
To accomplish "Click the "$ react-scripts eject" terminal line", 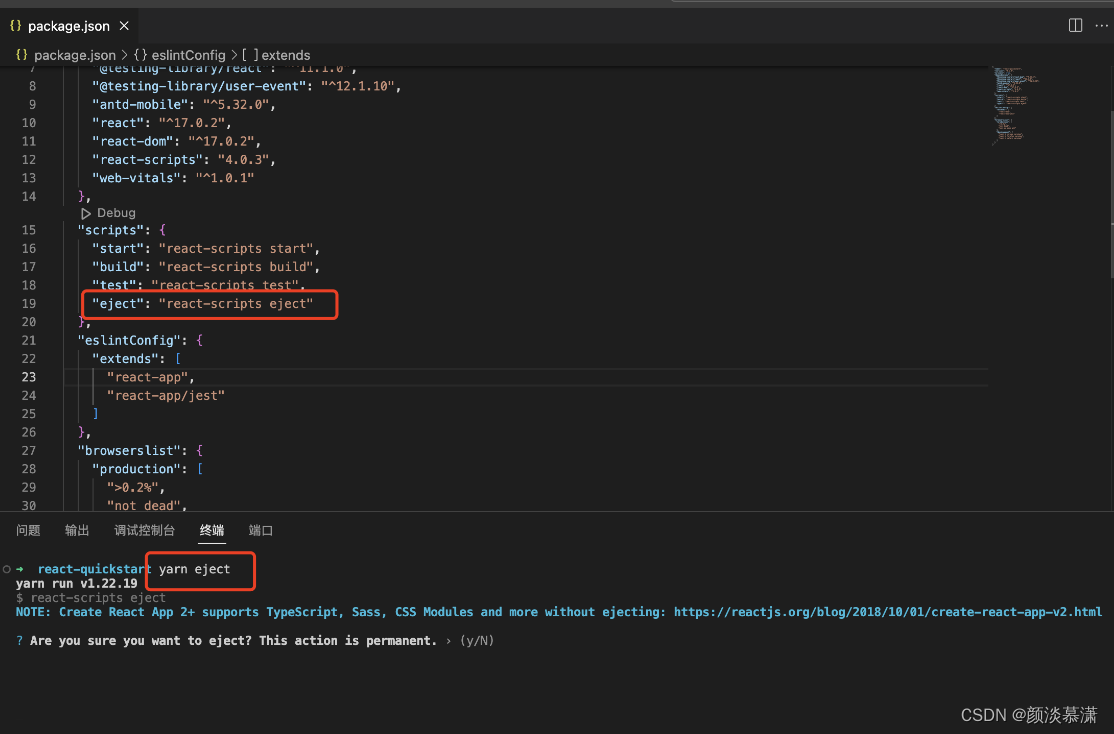I will 91,598.
